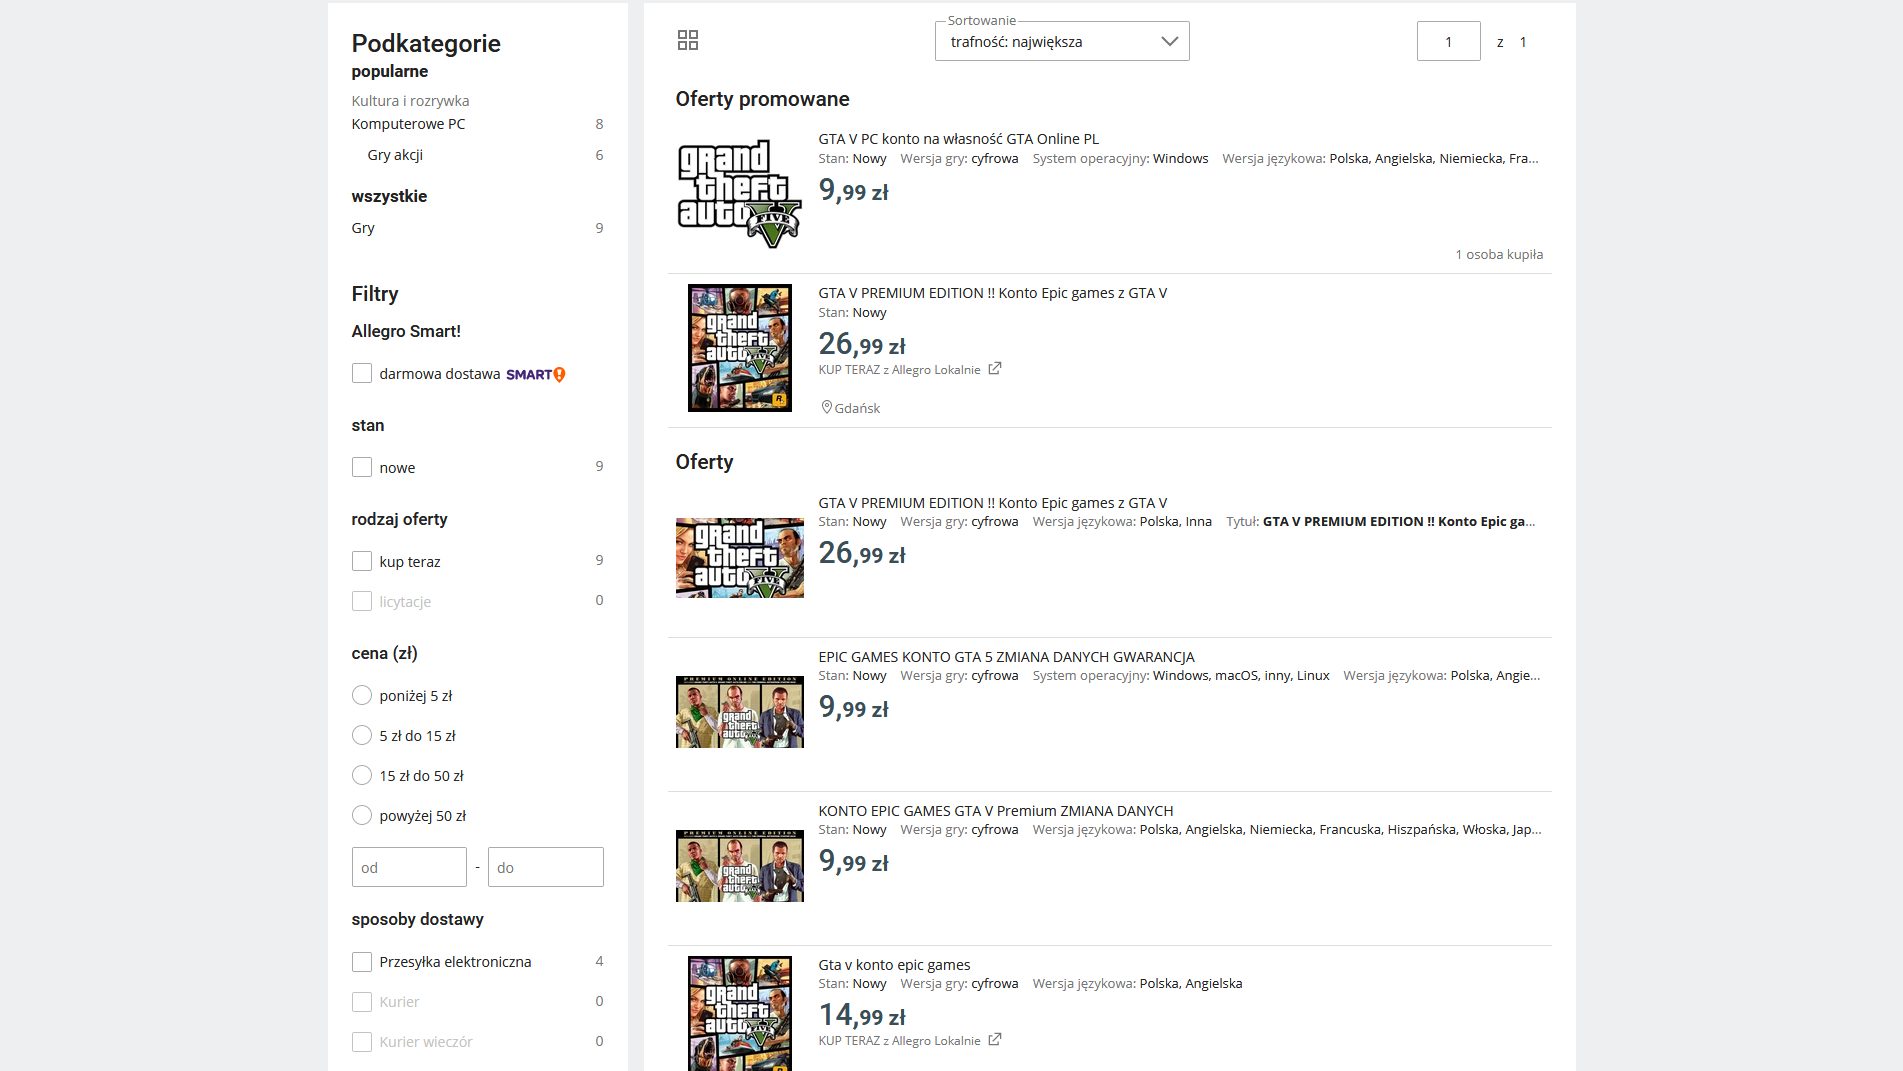Focus the page number input box
This screenshot has height=1071, width=1903.
[x=1448, y=41]
